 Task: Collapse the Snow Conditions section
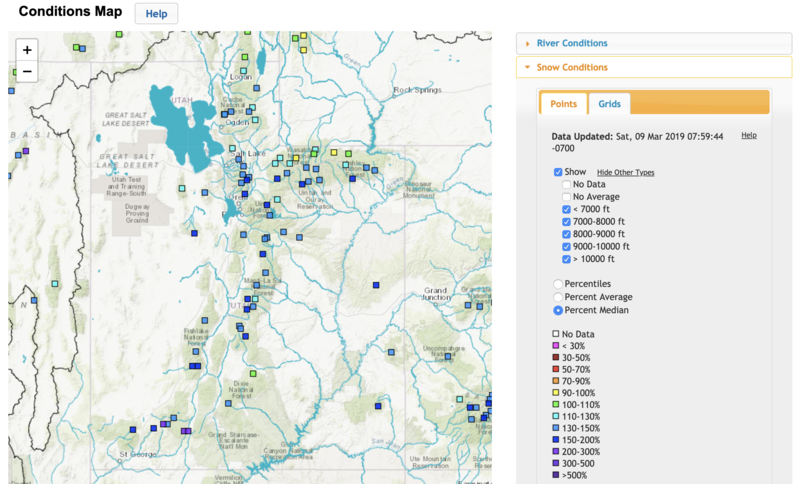[x=571, y=67]
